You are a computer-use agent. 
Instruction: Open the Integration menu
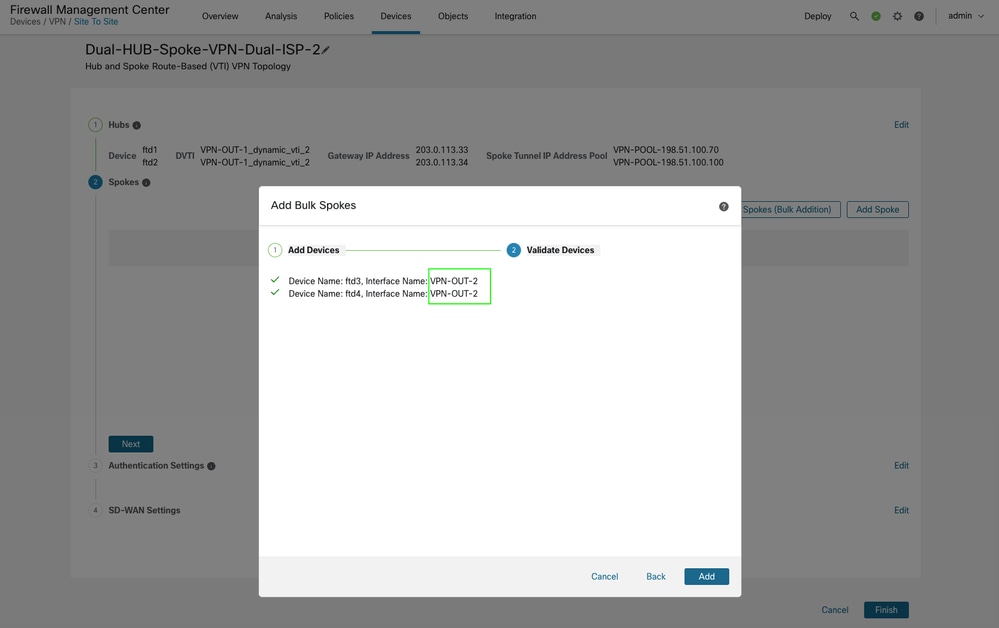[x=515, y=16]
